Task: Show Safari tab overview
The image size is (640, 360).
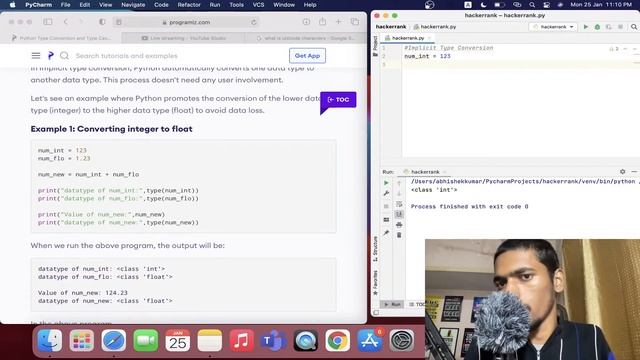Action: point(355,22)
